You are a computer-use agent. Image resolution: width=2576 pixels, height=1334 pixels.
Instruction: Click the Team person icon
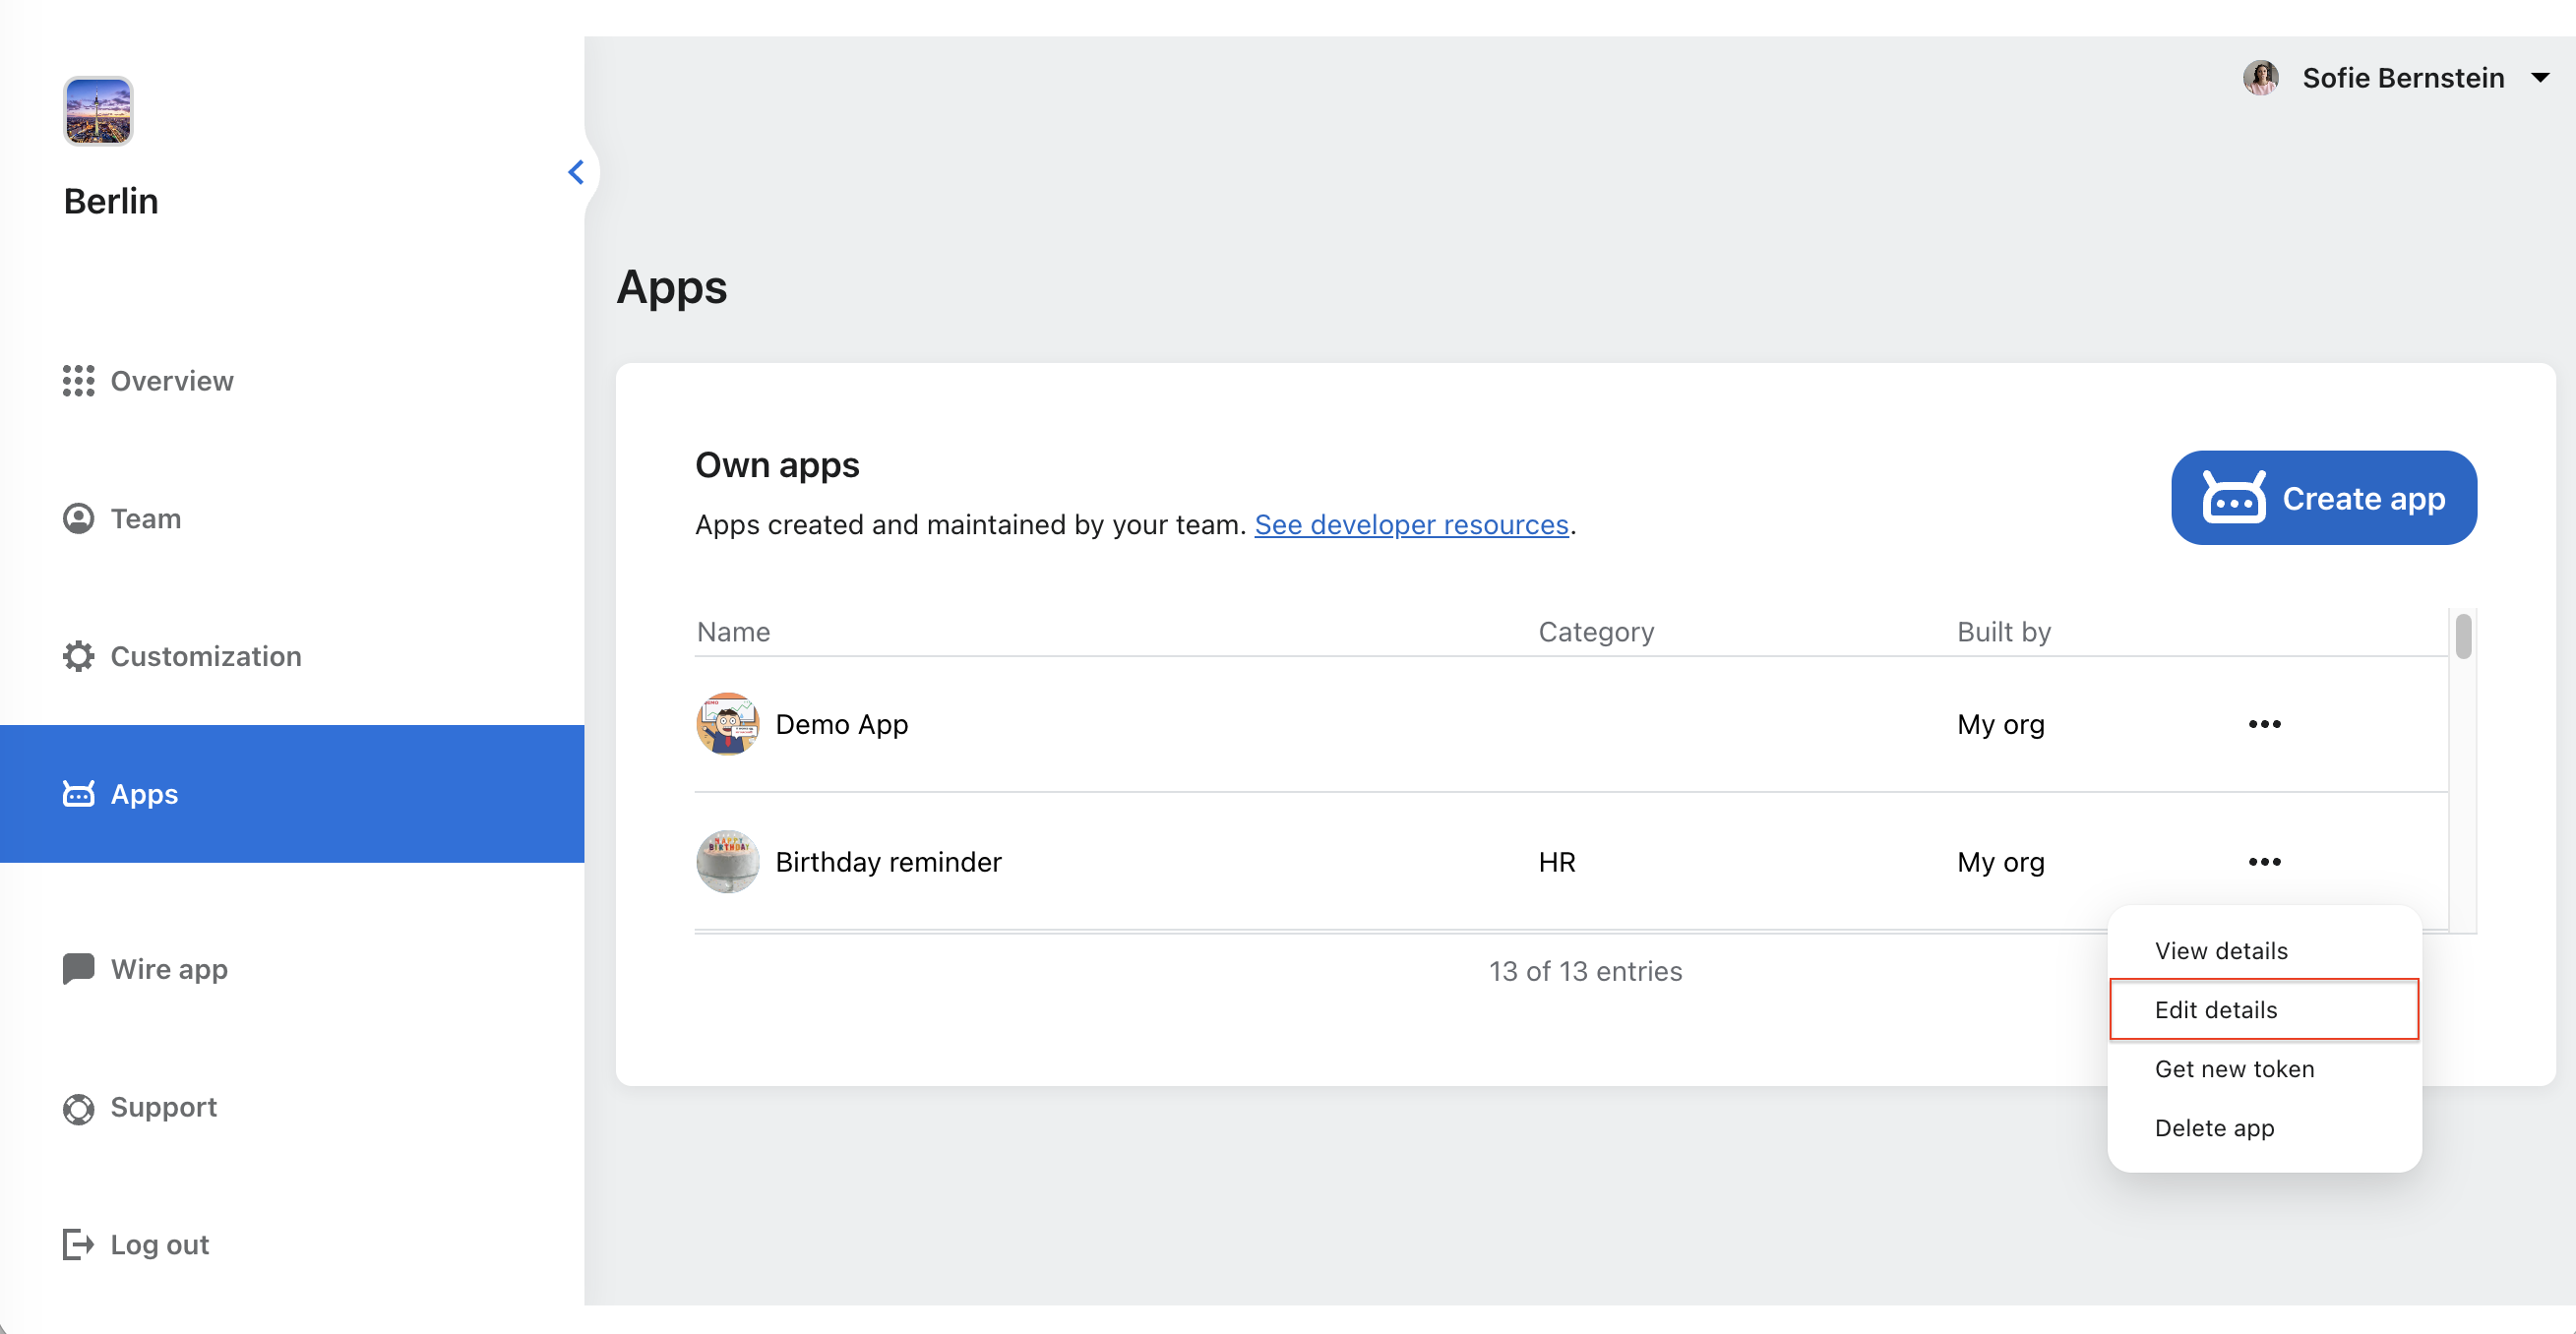coord(78,519)
